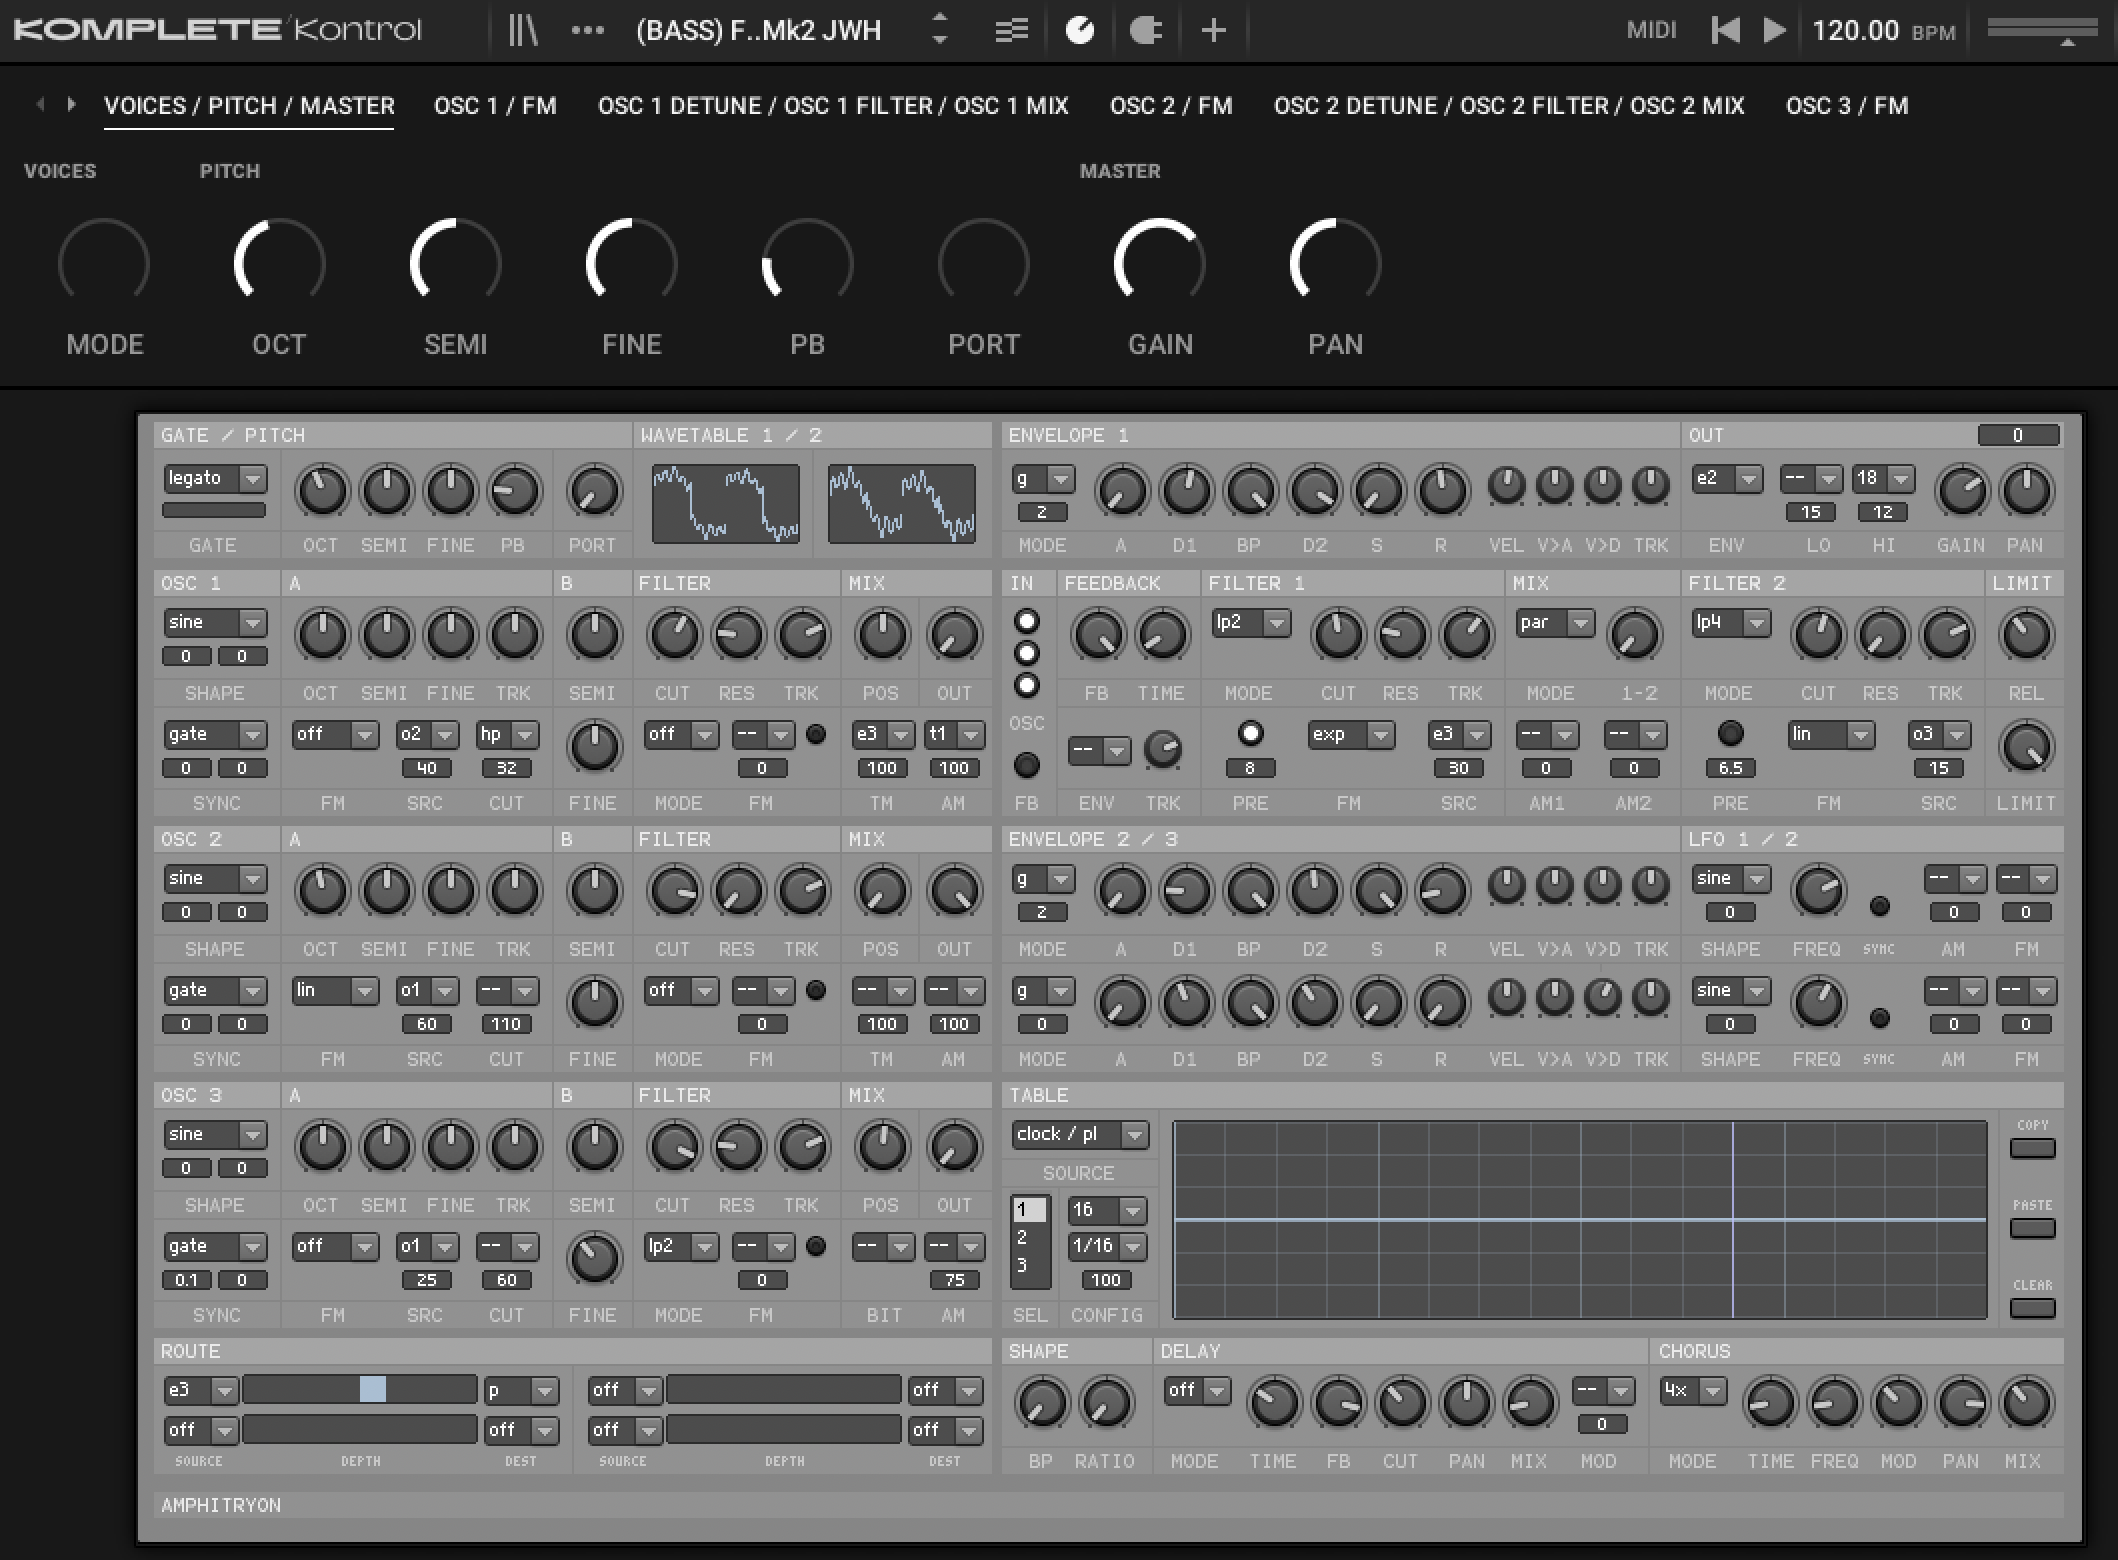
Task: Toggle Filter 2 PRE button
Action: [1730, 733]
